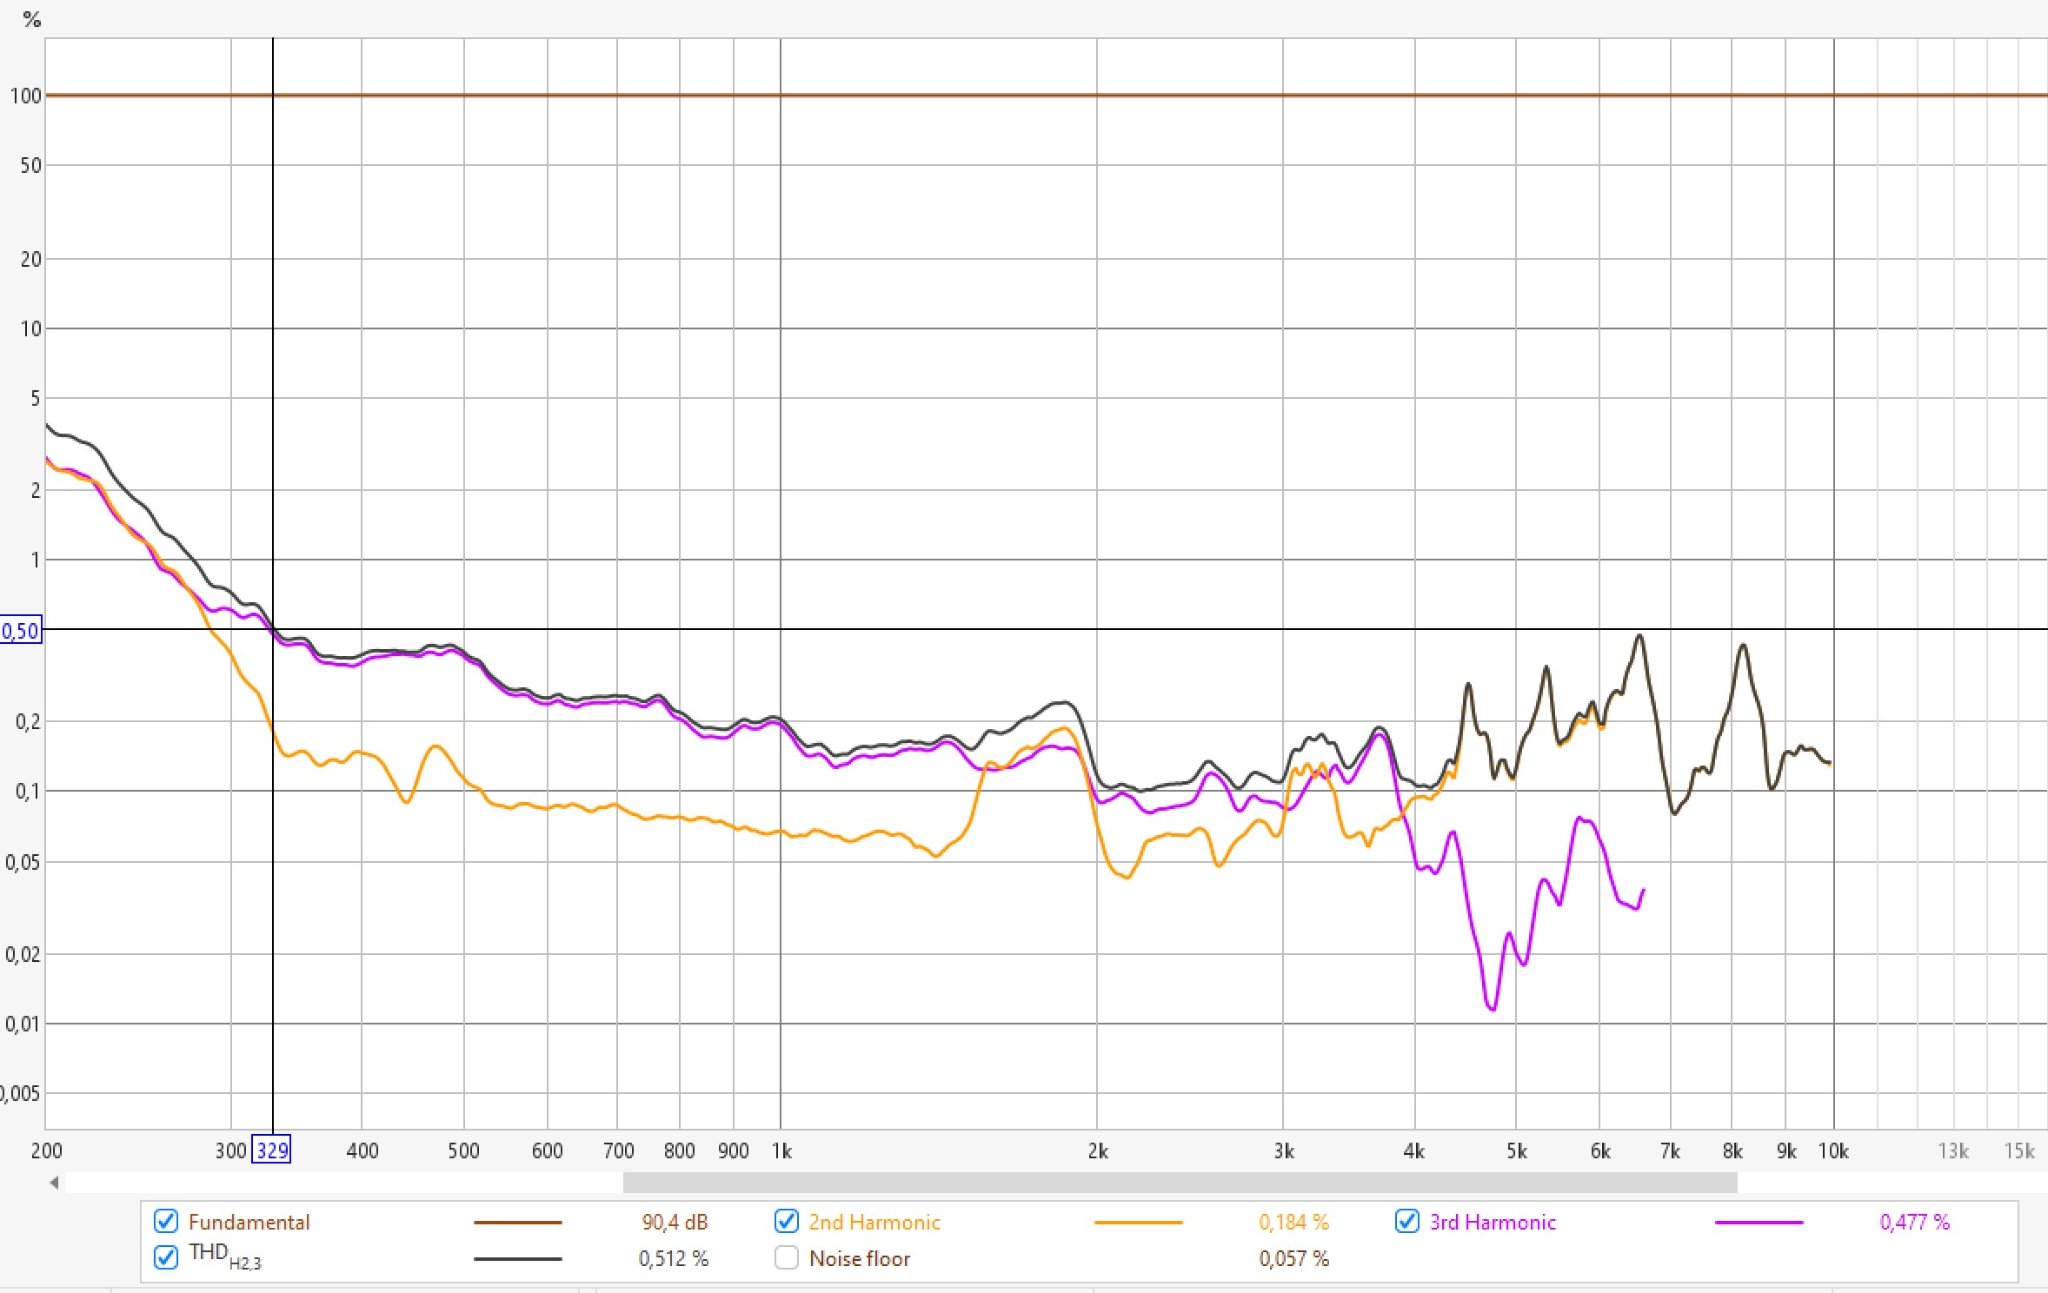Click the 0,01 percent axis label
Viewport: 2048px width, 1293px height.
23,1024
